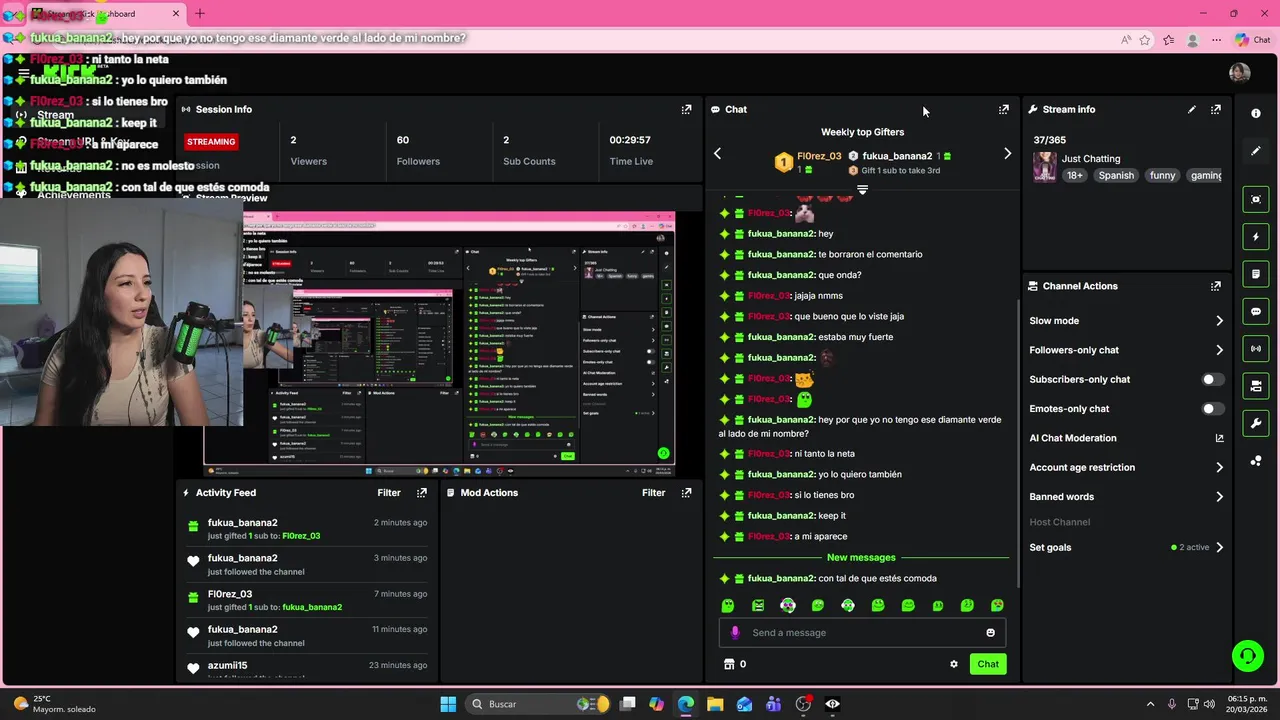Click the Send a message field
This screenshot has width=1280, height=720.
pyautogui.click(x=862, y=632)
